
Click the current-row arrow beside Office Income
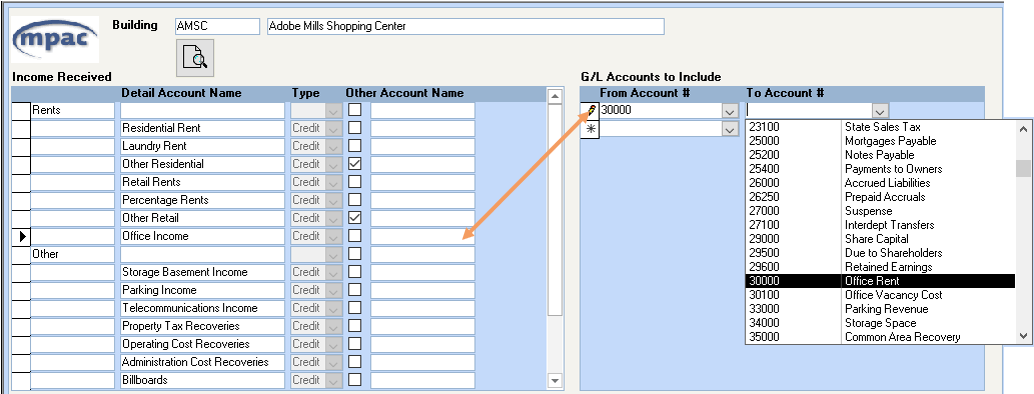coord(21,236)
